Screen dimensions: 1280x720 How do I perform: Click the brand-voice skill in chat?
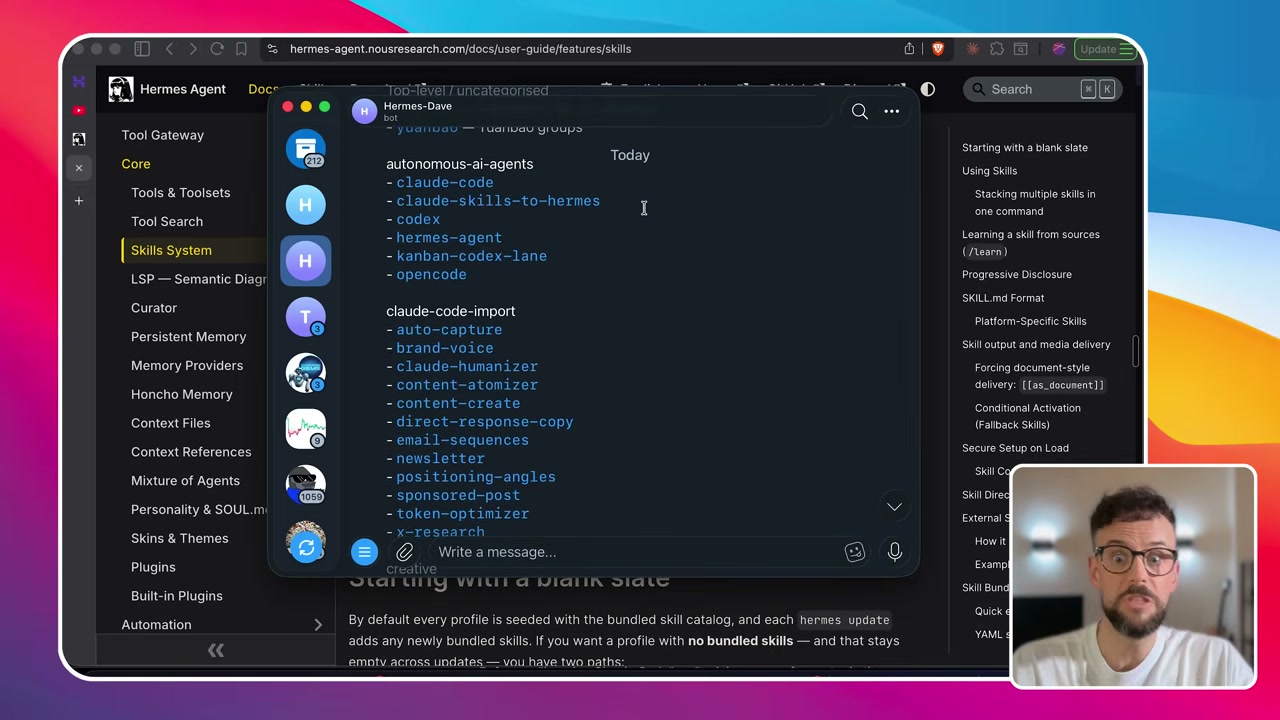tap(445, 348)
